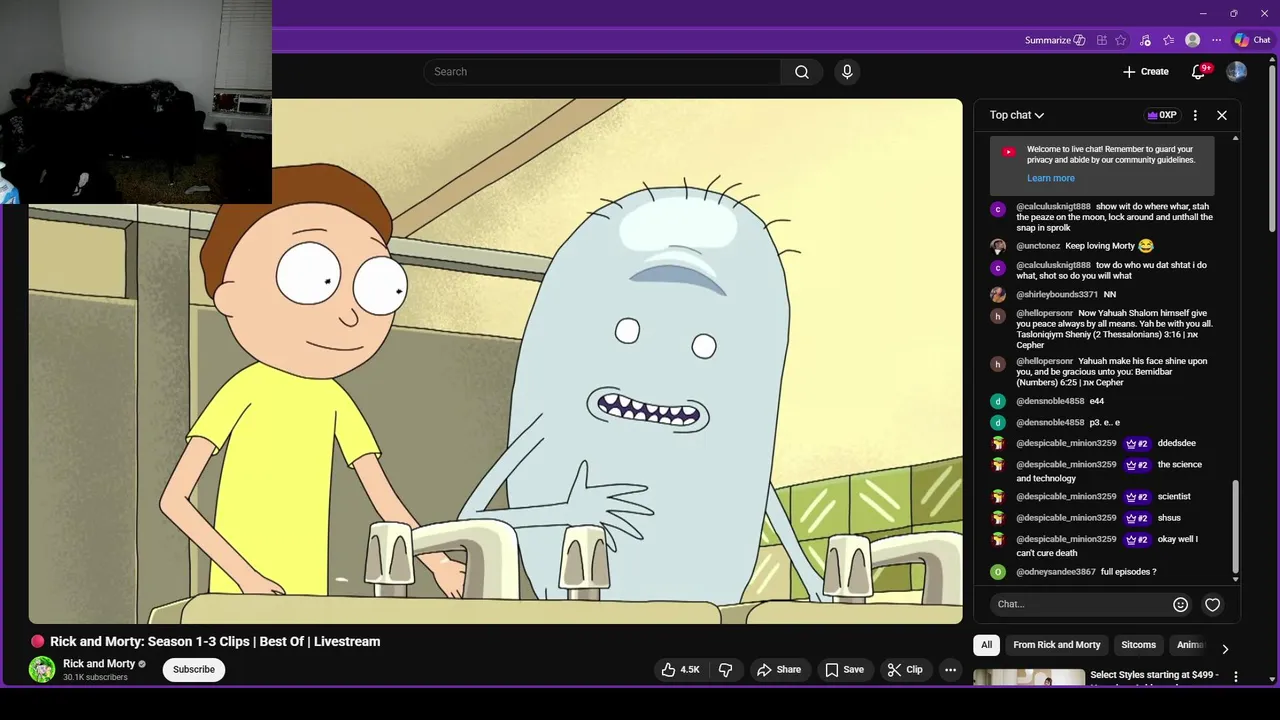Create a Clip of the livestream
This screenshot has height=720, width=1280.
(905, 670)
